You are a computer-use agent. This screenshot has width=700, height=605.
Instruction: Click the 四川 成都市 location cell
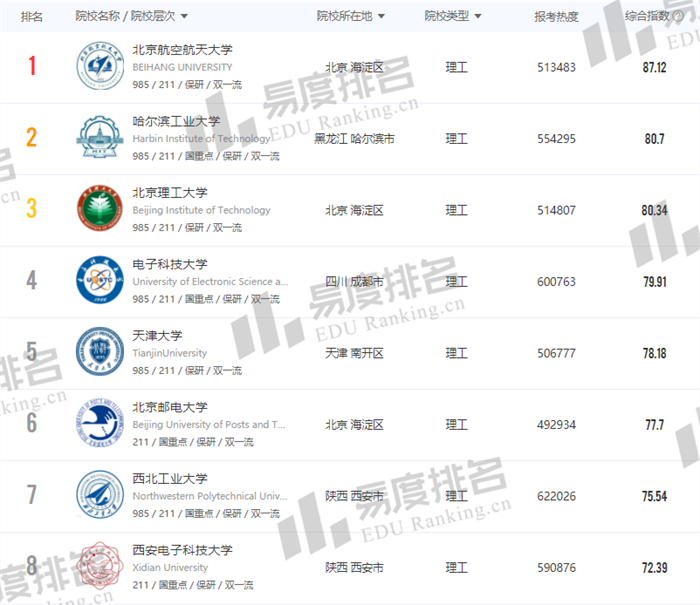coord(354,282)
